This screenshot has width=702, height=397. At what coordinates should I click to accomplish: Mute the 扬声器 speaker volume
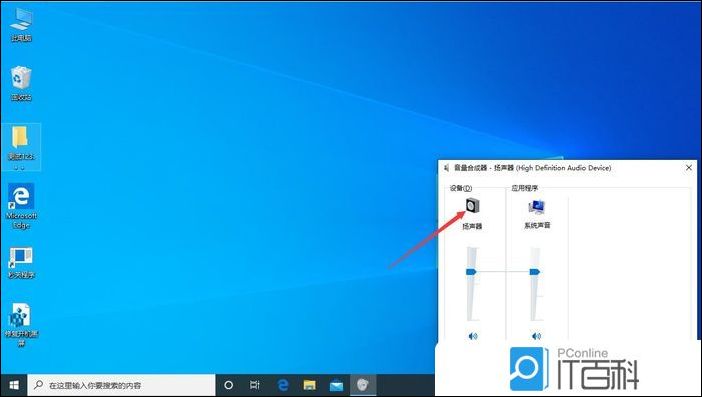473,336
